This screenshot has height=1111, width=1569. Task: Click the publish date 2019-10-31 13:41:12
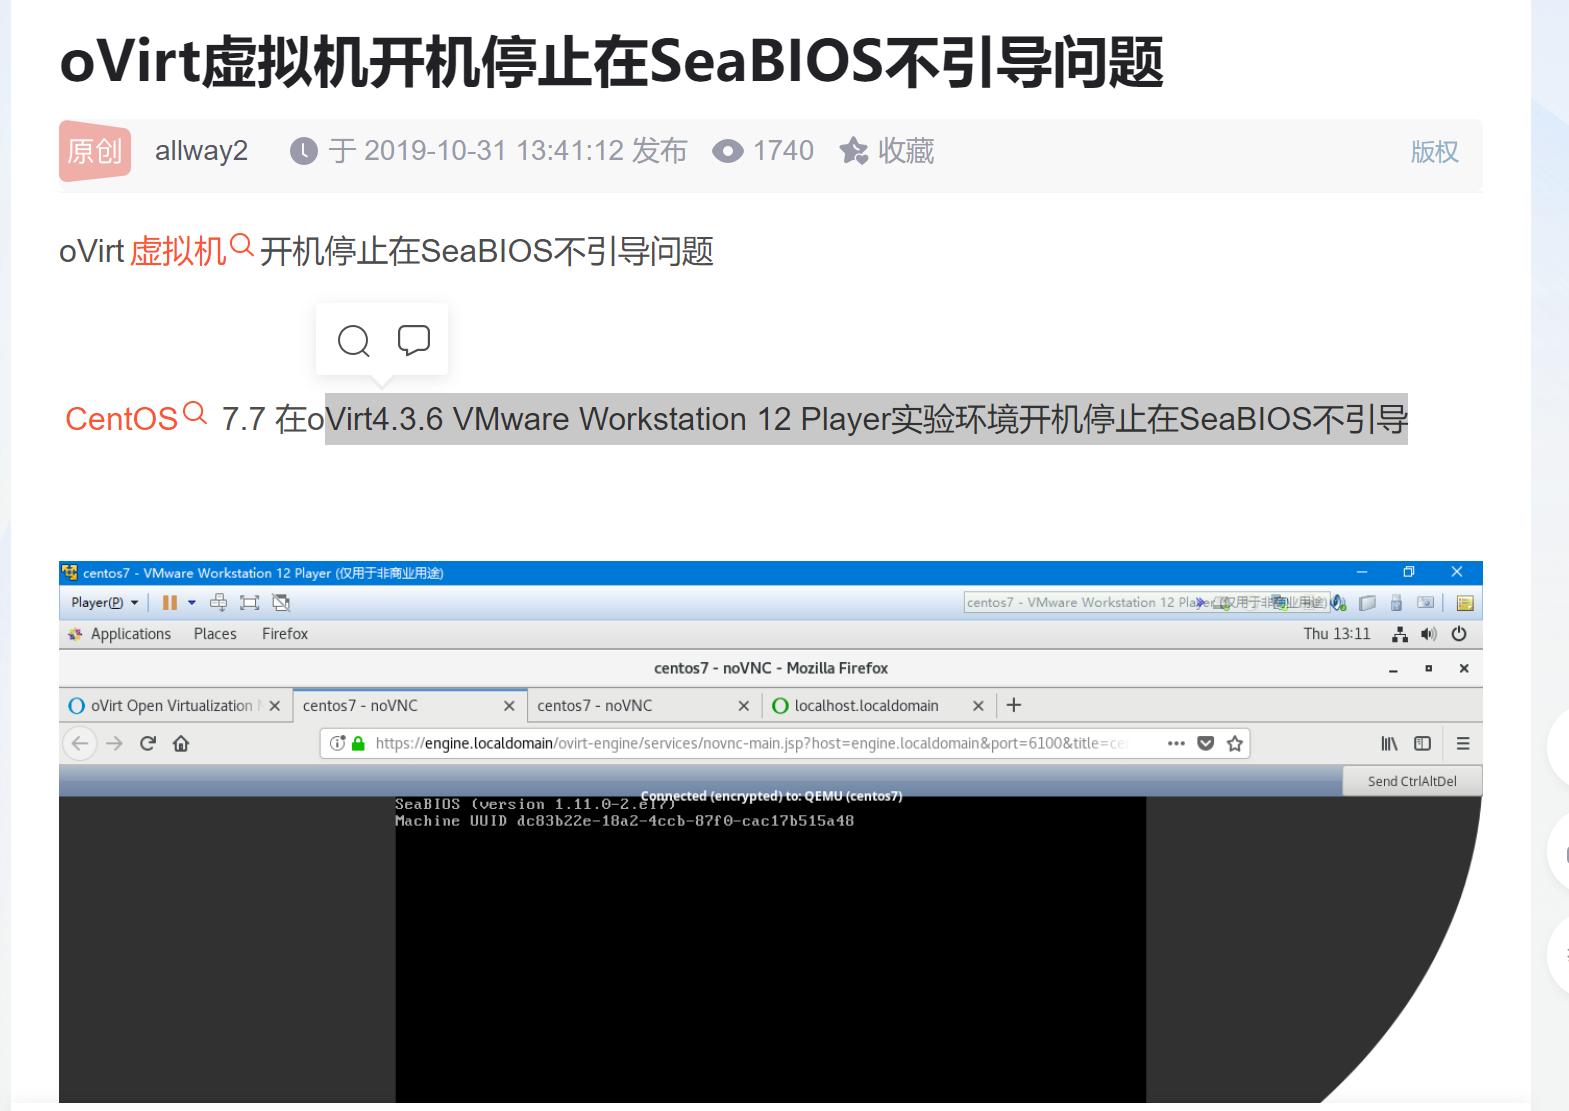(494, 151)
